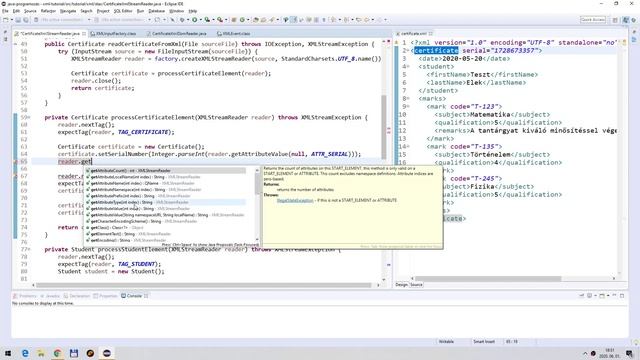Select getAttributeCount() proposal in autocomplete list

click(x=165, y=171)
